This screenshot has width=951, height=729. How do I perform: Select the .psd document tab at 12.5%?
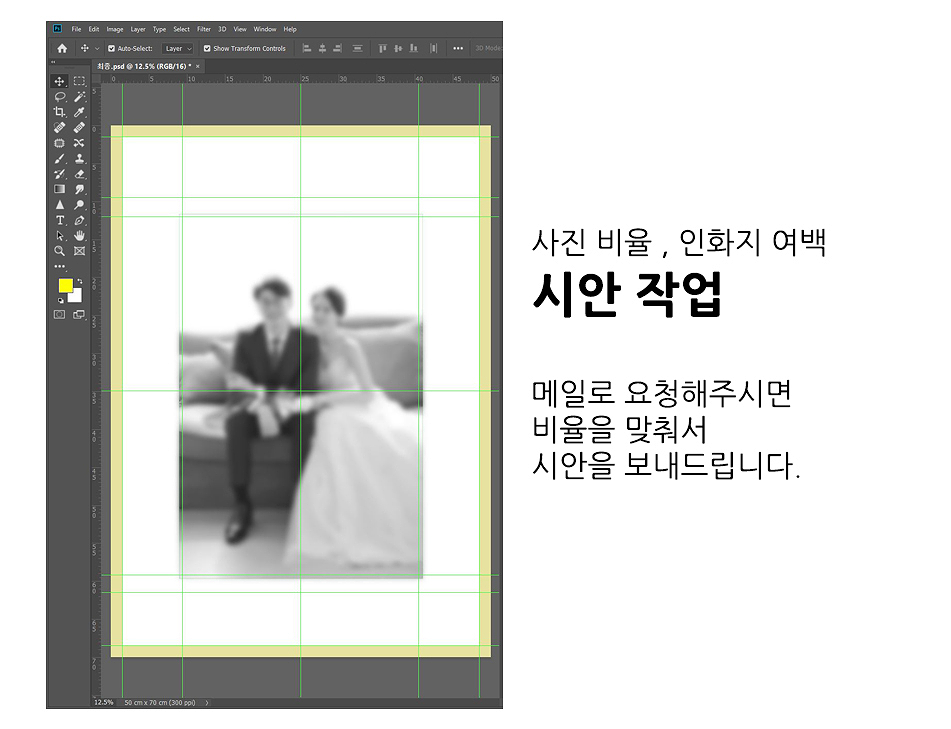(144, 66)
